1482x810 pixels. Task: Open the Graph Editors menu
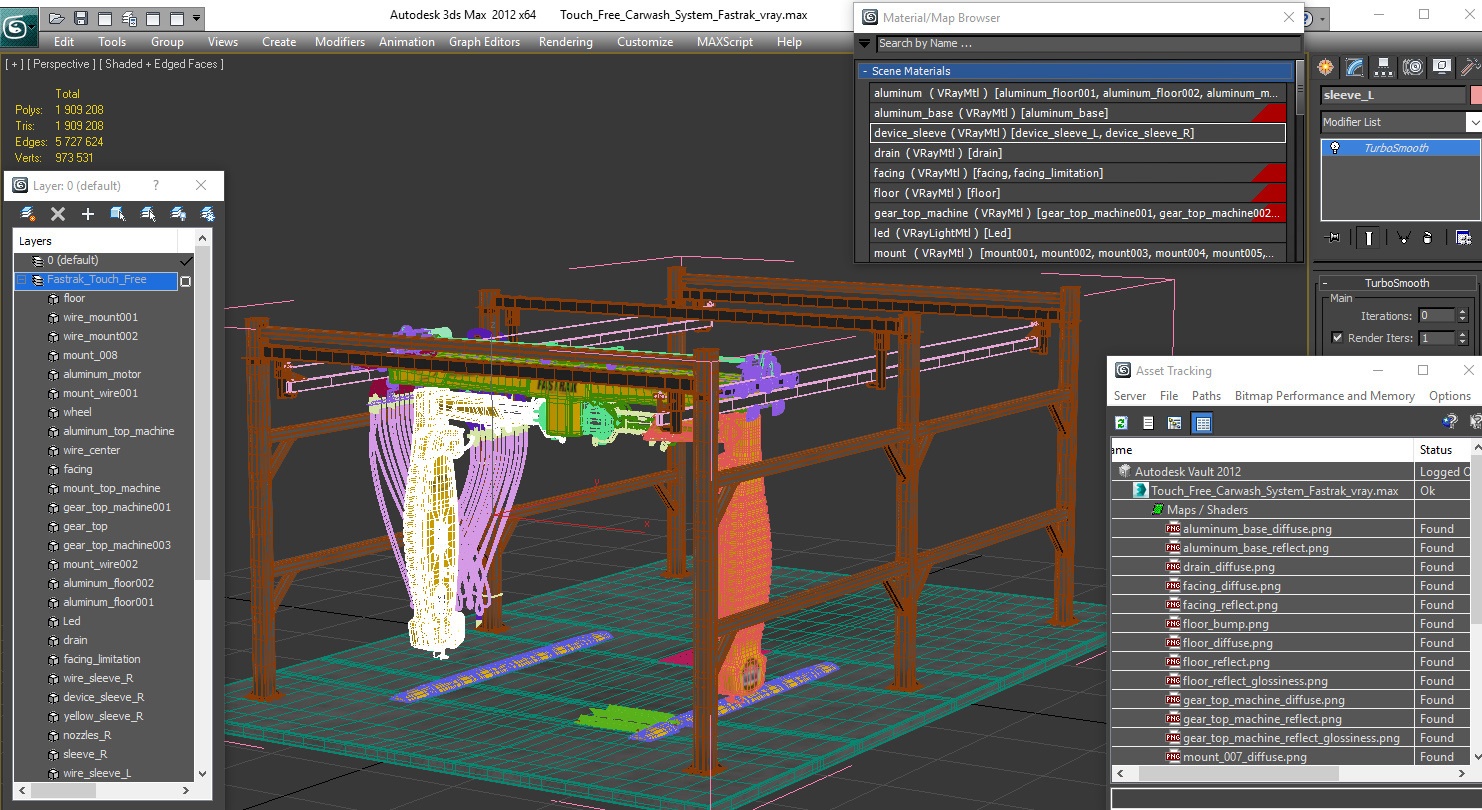[484, 42]
